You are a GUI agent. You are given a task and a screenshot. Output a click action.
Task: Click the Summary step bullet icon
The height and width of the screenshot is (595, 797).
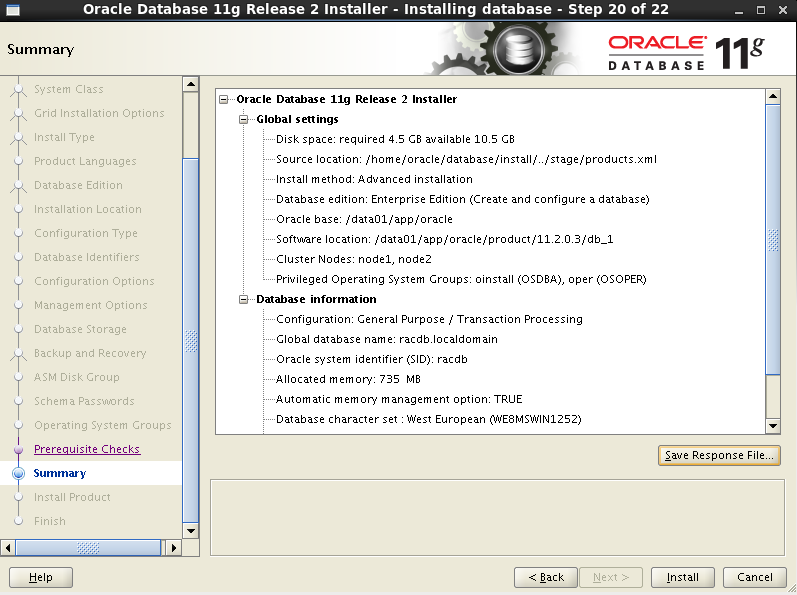click(x=18, y=473)
